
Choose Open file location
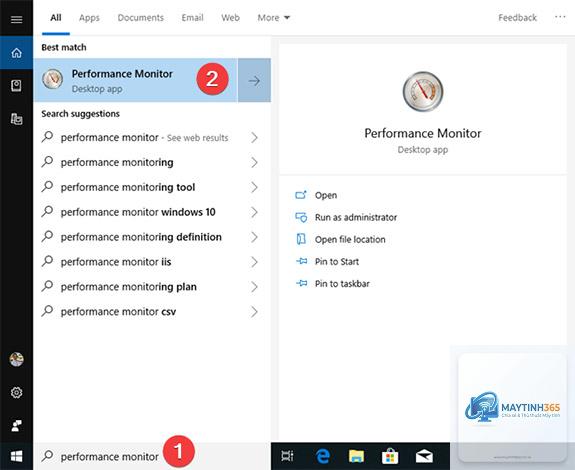click(350, 239)
